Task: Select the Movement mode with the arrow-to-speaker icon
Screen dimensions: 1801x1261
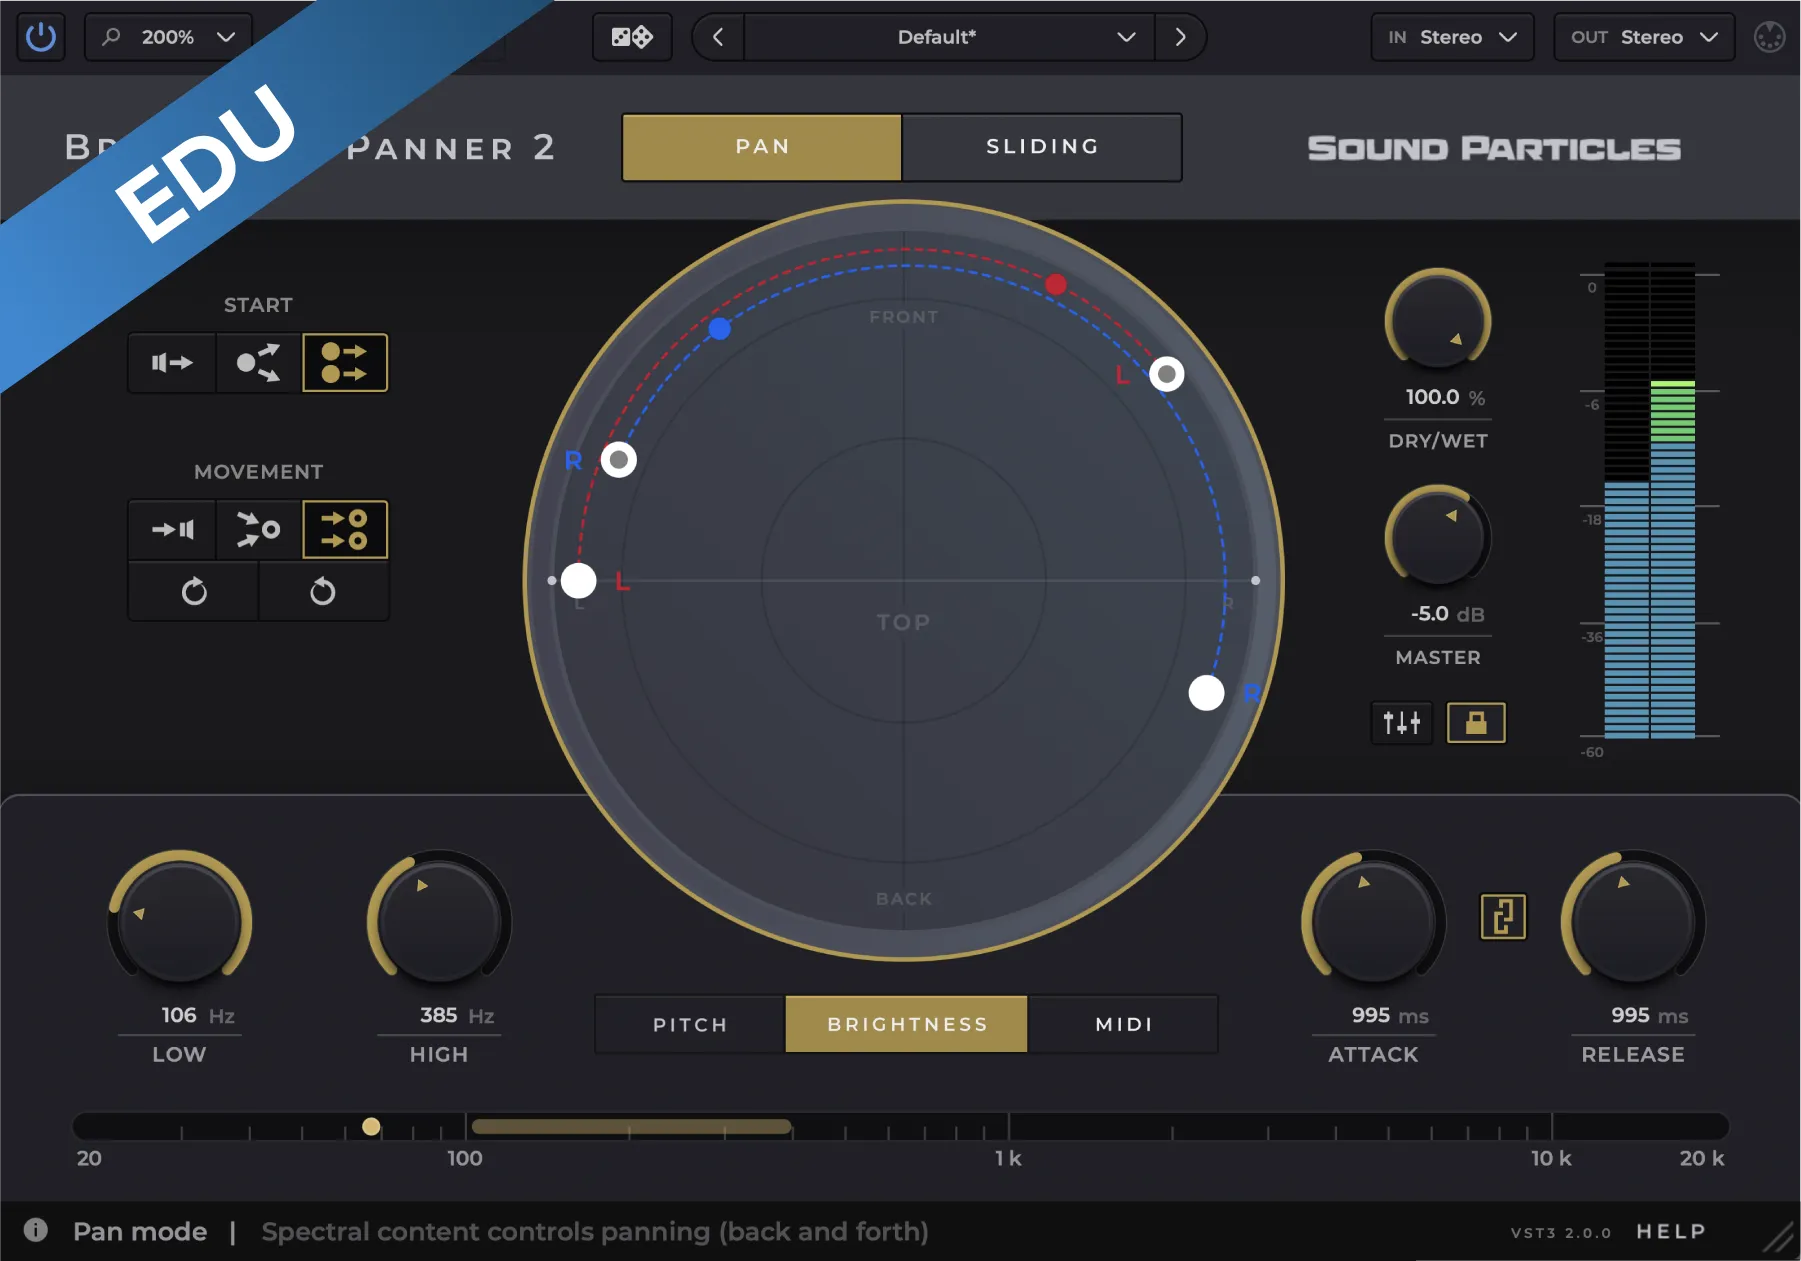Action: pos(172,529)
